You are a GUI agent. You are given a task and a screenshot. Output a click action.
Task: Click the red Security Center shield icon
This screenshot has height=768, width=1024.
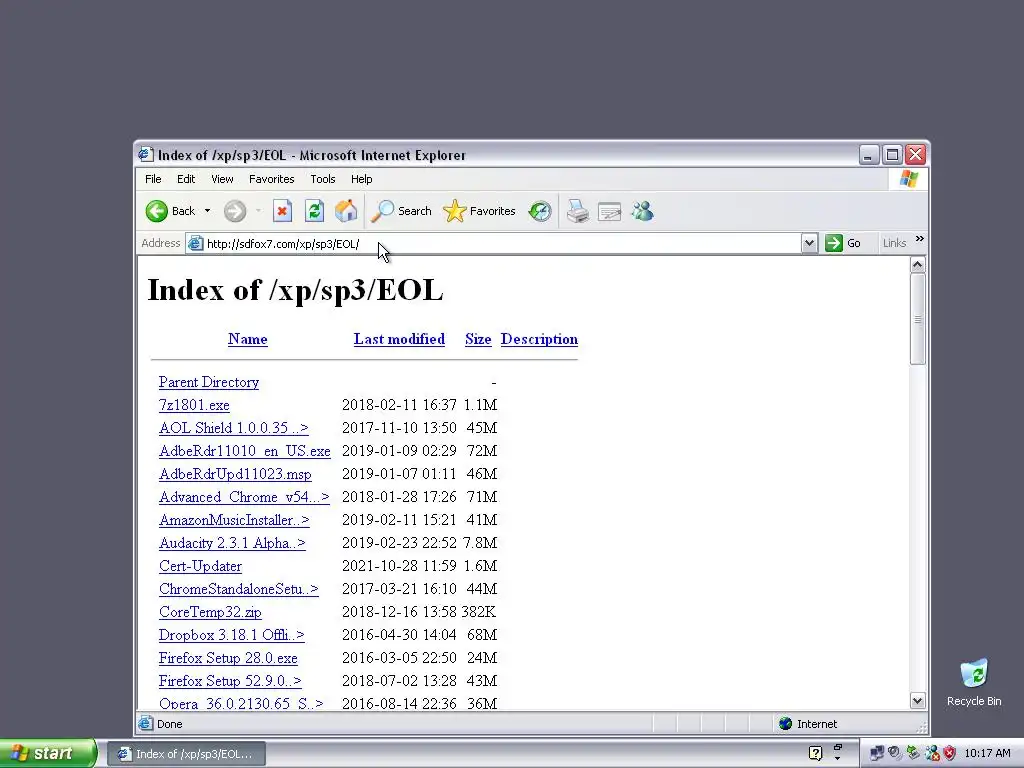coord(950,753)
